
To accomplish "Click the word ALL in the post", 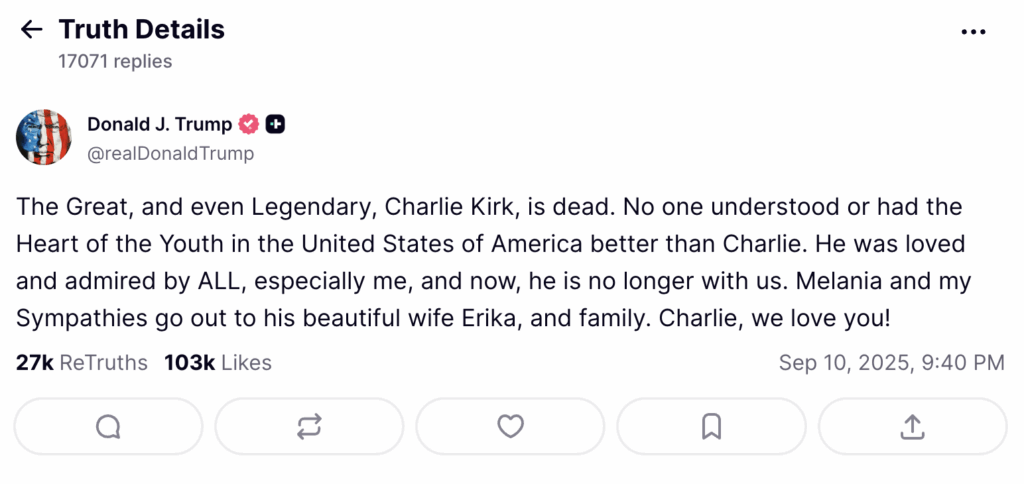I will coord(212,282).
